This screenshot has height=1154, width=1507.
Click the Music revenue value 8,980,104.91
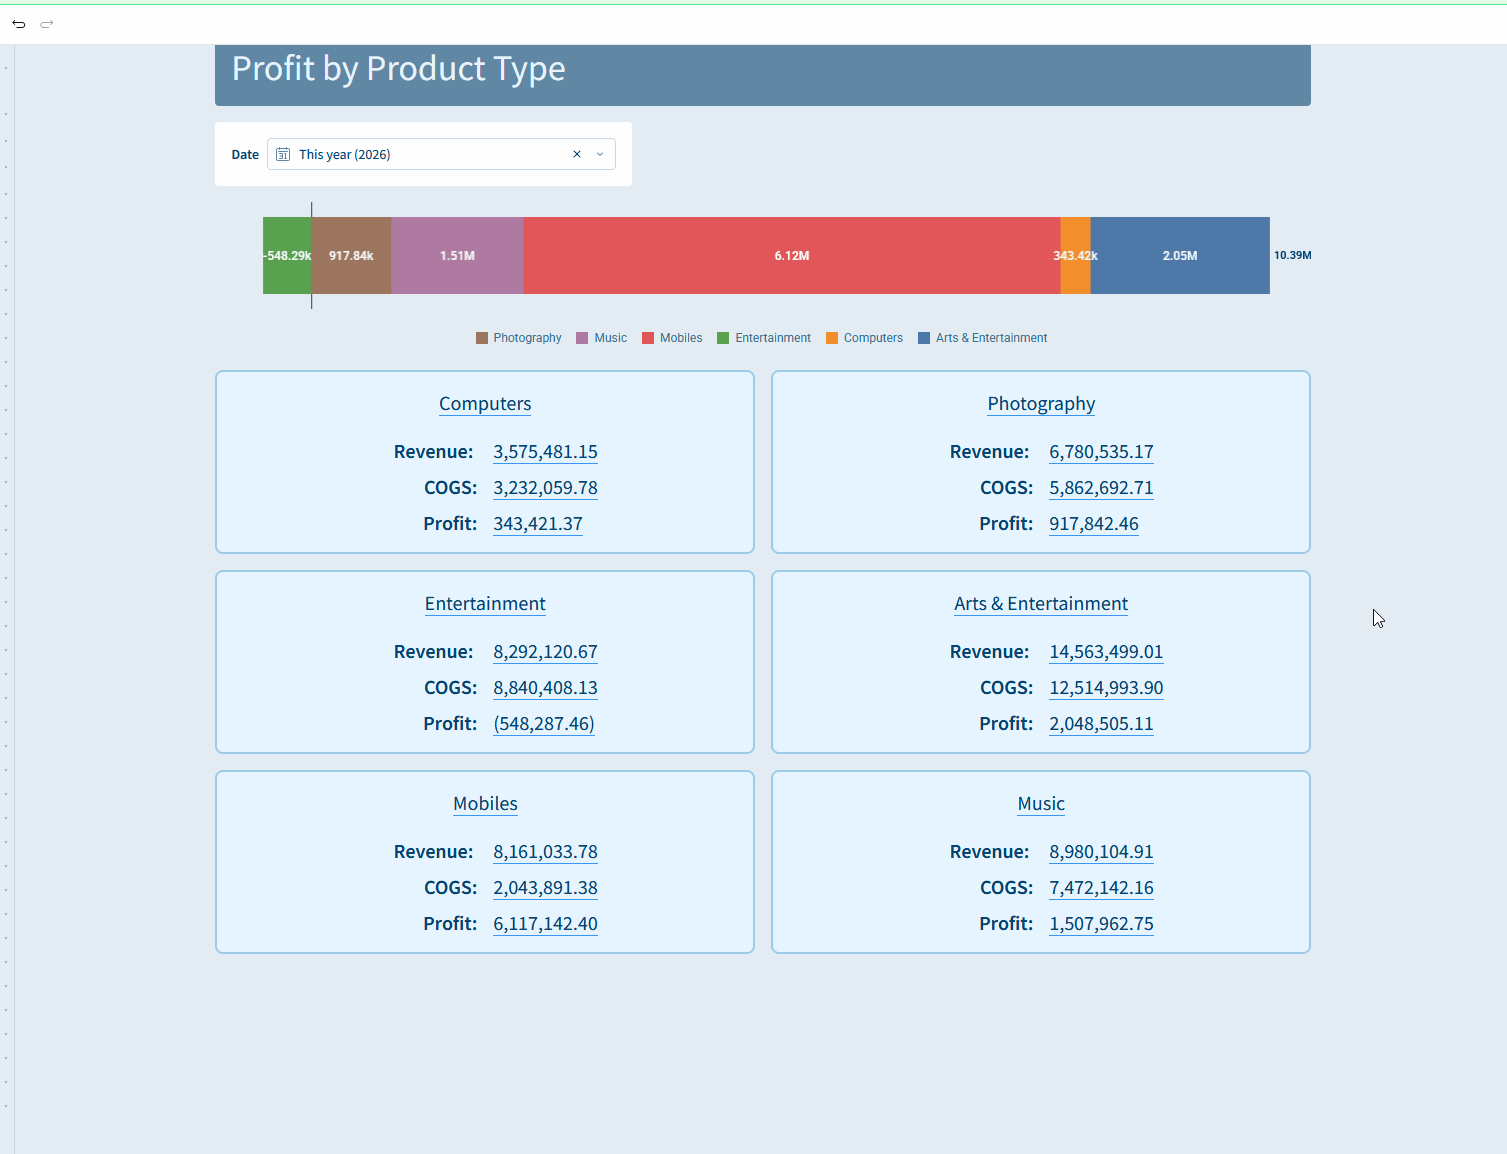pyautogui.click(x=1101, y=852)
